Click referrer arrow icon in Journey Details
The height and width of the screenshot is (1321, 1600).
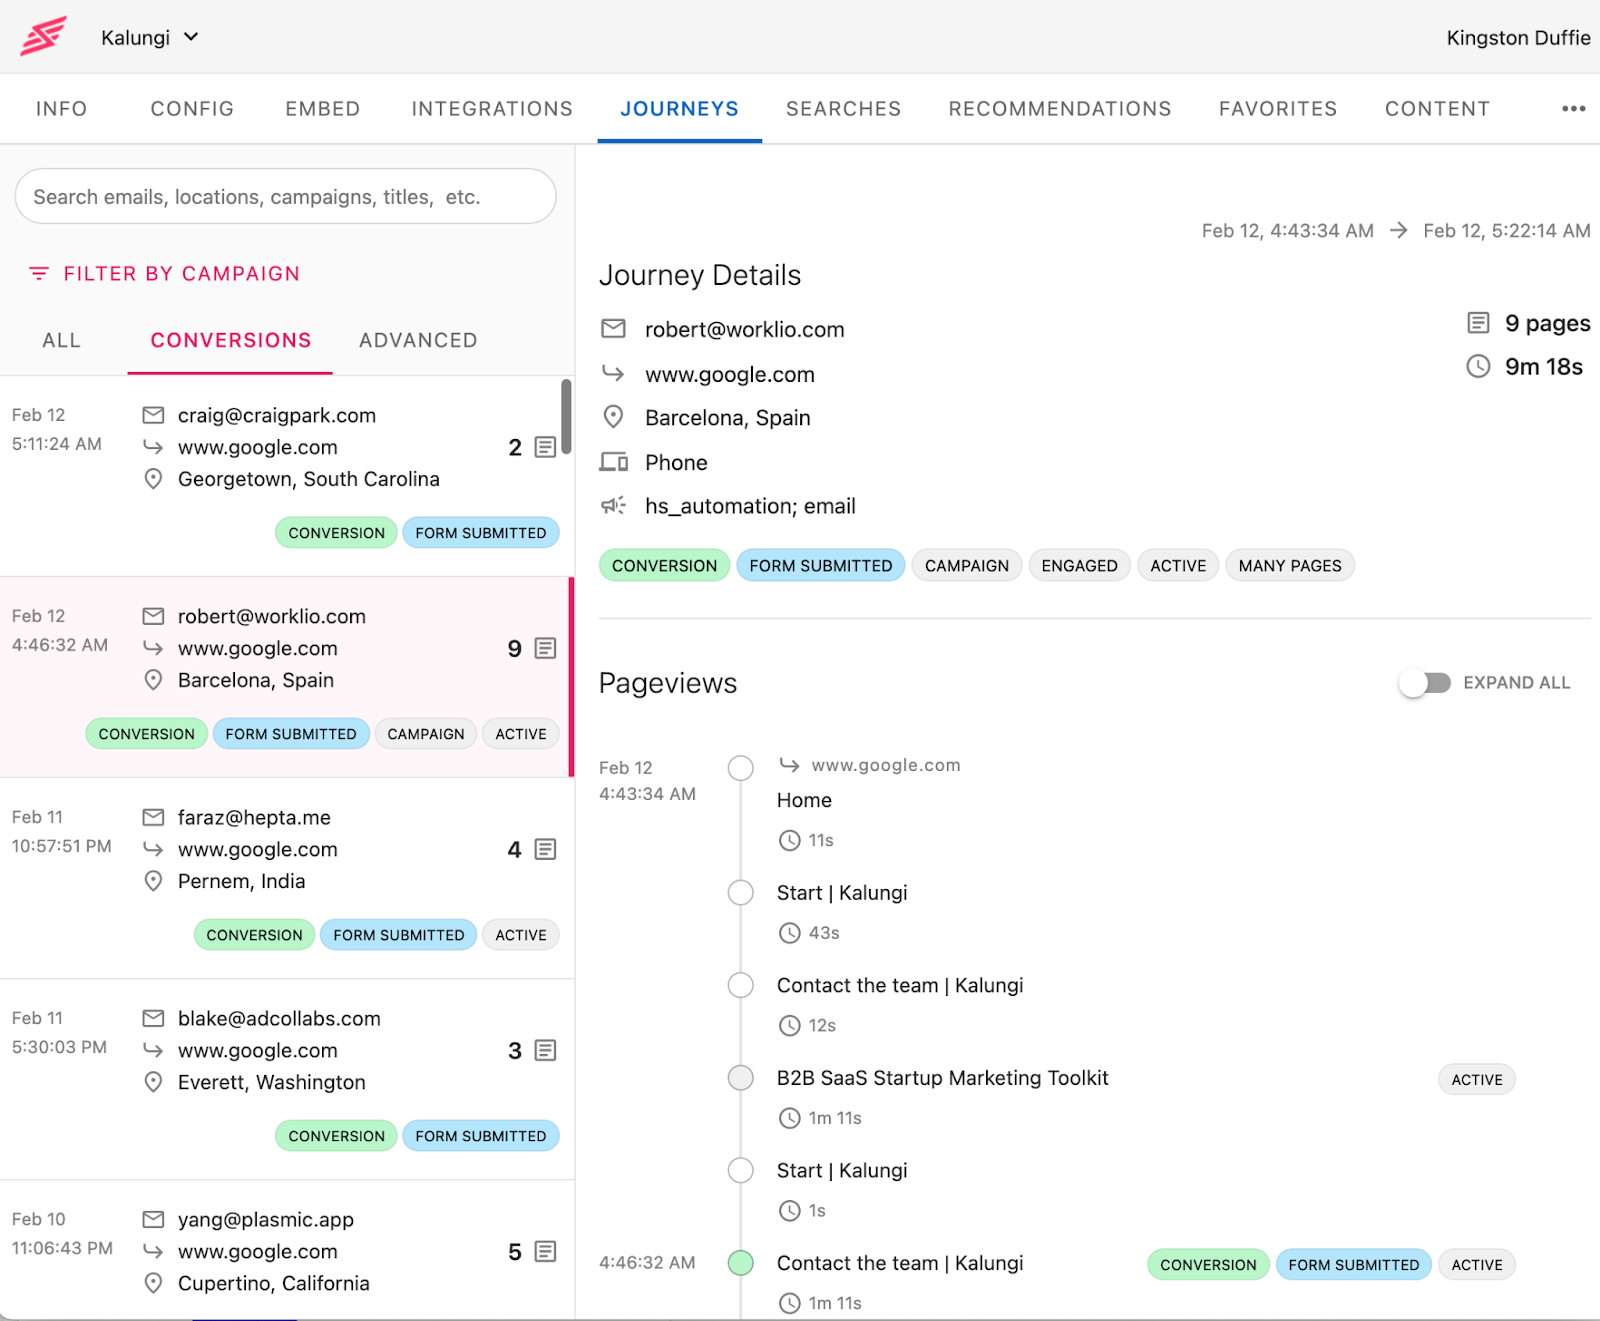(613, 374)
